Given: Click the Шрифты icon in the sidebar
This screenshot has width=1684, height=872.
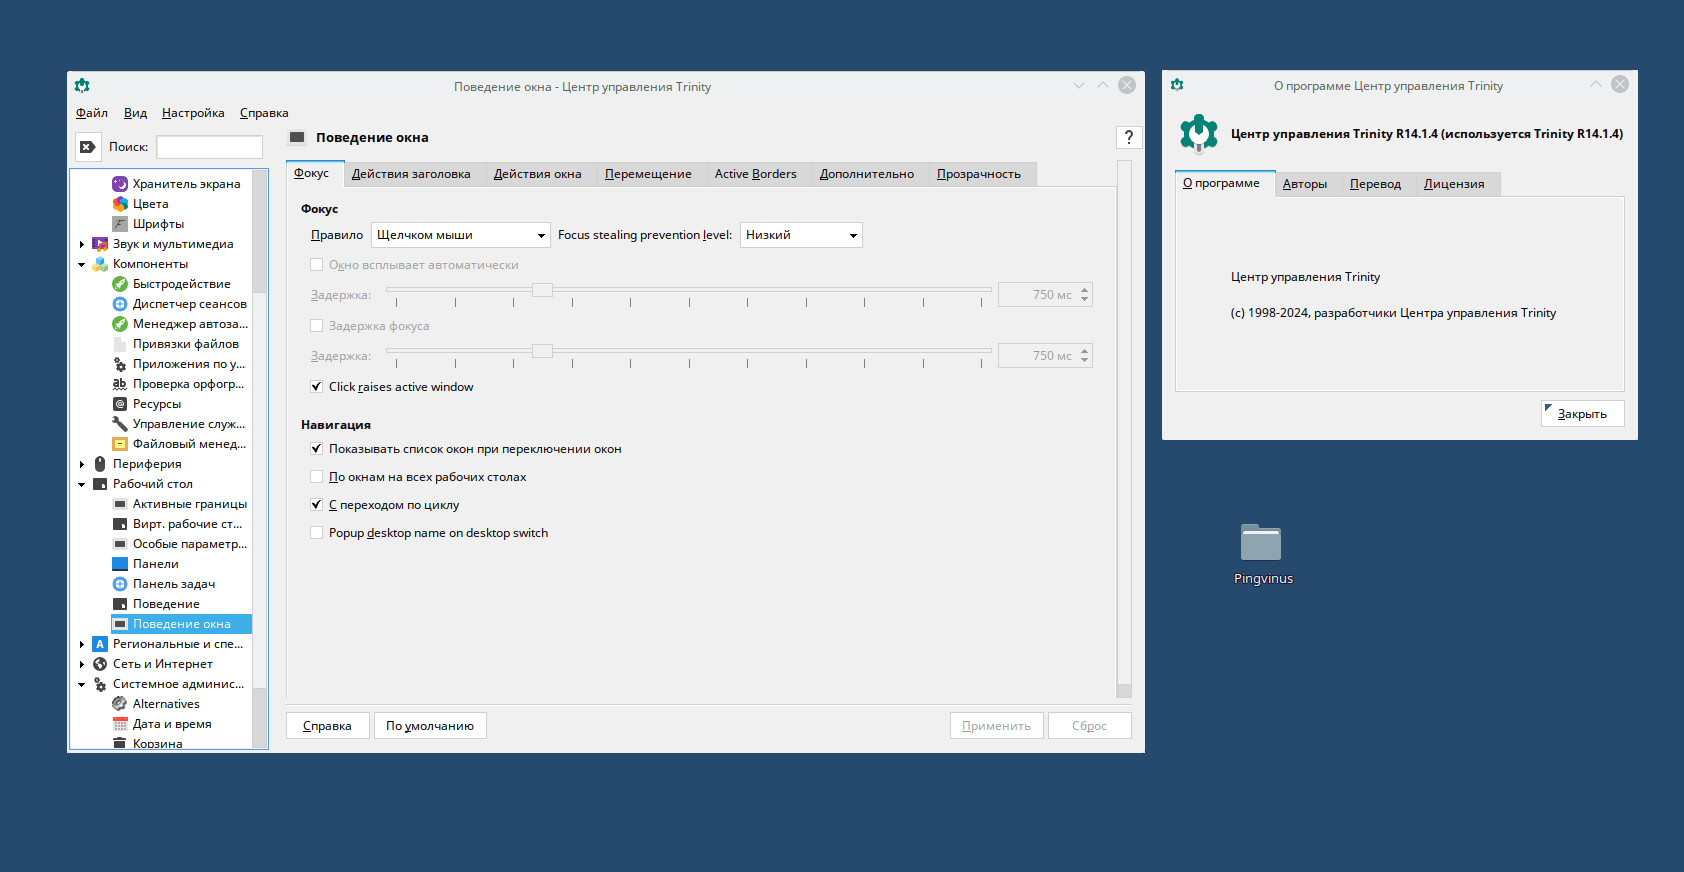Looking at the screenshot, I should [x=120, y=224].
